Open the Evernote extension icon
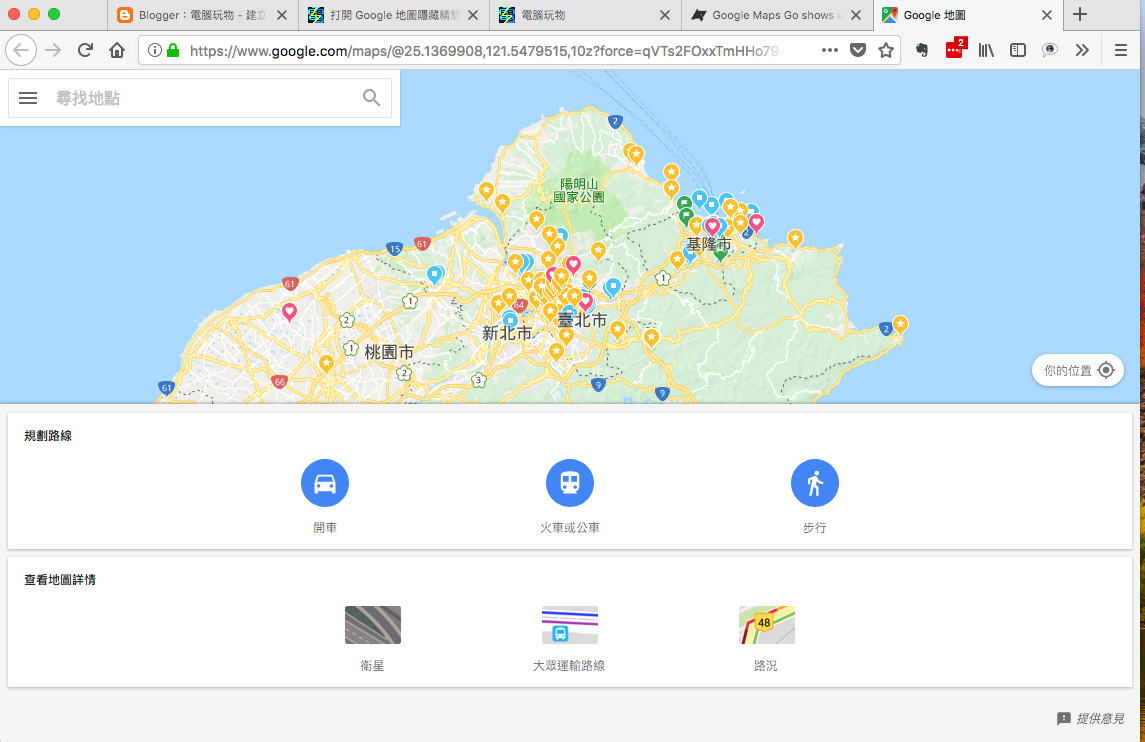The width and height of the screenshot is (1145, 742). click(922, 50)
